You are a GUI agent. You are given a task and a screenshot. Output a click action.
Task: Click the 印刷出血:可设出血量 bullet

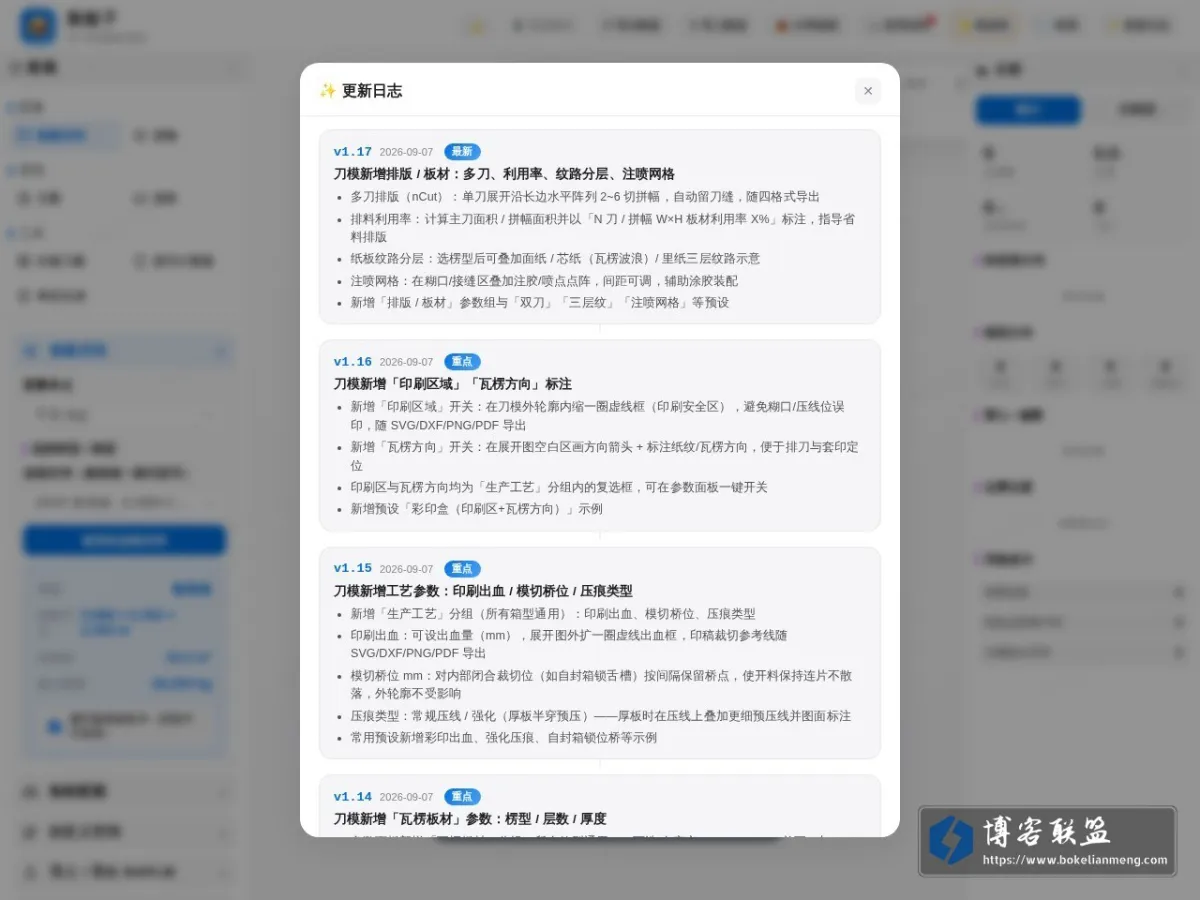coord(569,644)
